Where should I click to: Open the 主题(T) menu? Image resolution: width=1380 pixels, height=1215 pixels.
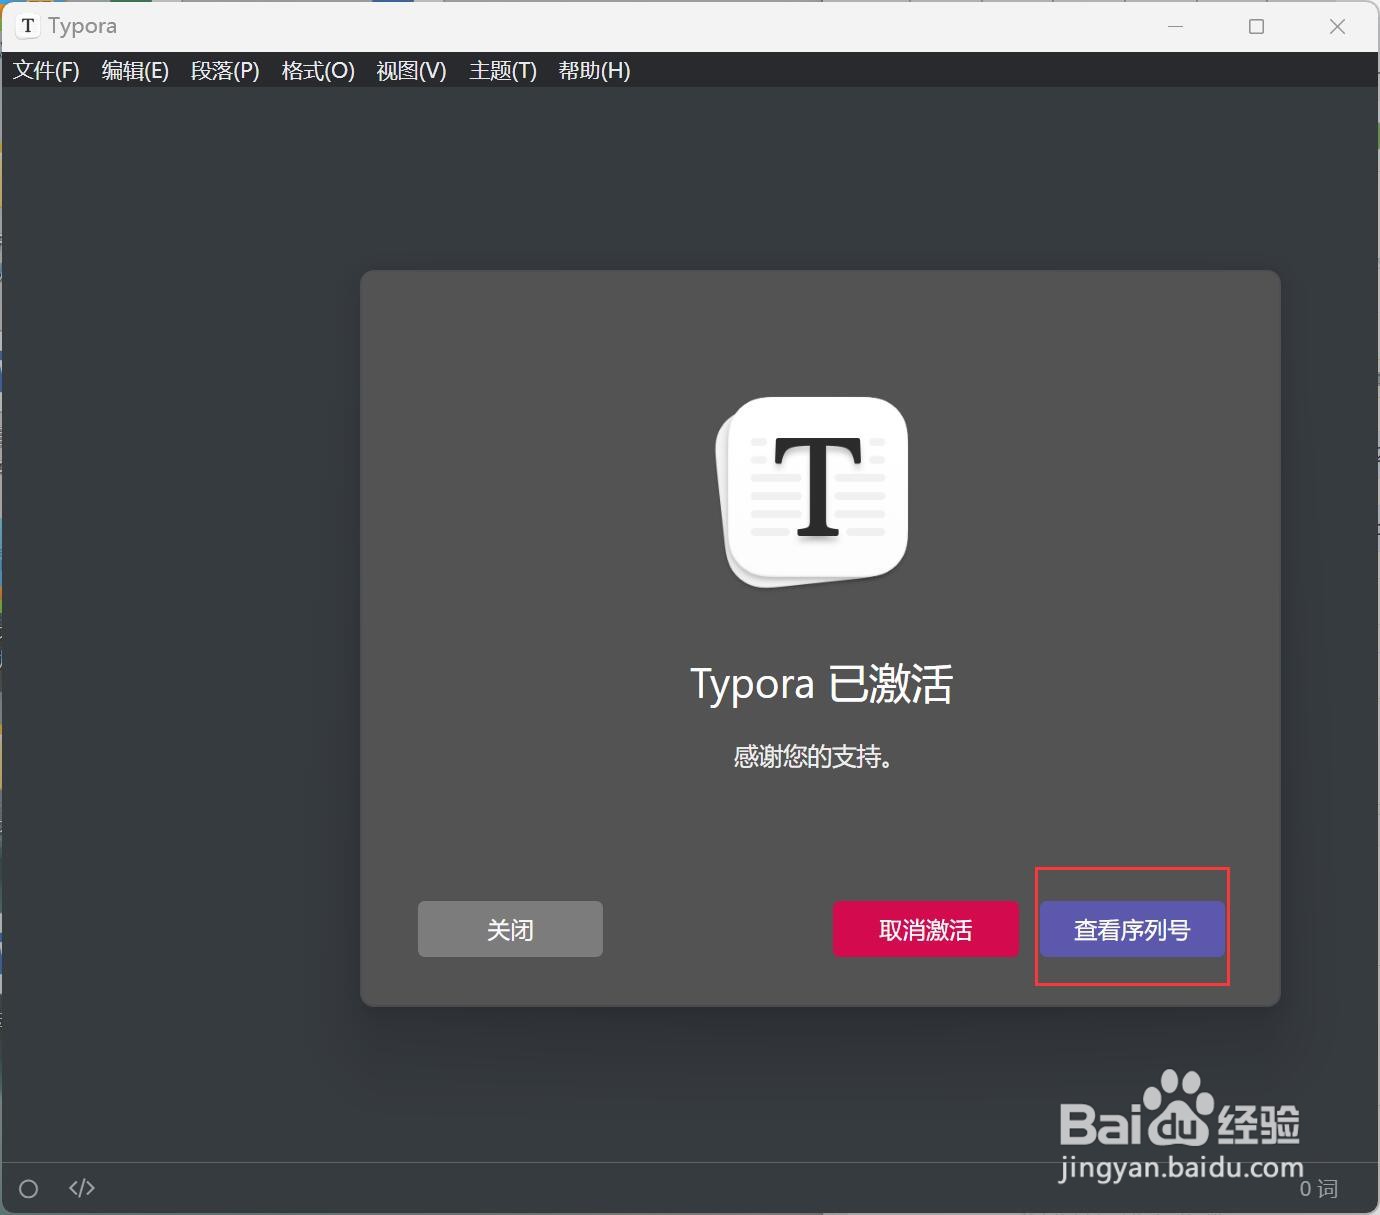tap(503, 71)
